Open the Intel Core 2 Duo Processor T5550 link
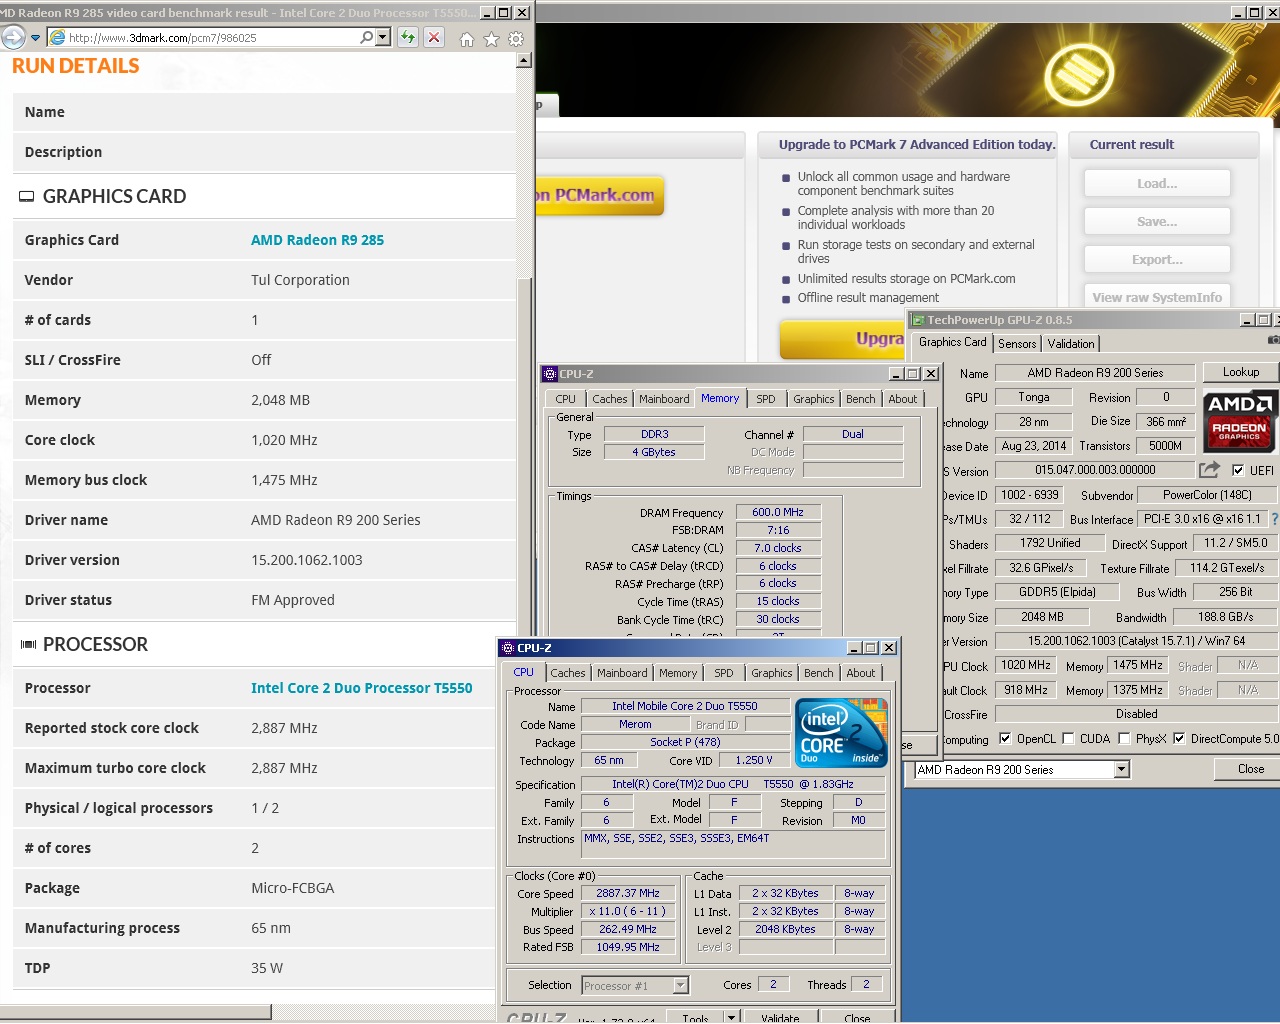This screenshot has height=1024, width=1280. [x=361, y=688]
